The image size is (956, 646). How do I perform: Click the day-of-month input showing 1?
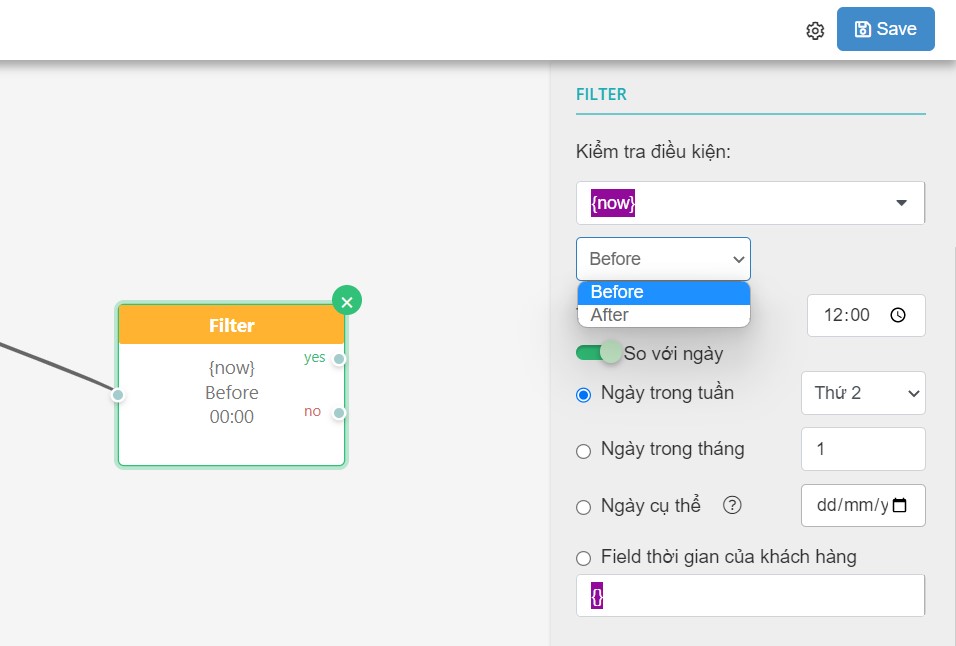[863, 449]
